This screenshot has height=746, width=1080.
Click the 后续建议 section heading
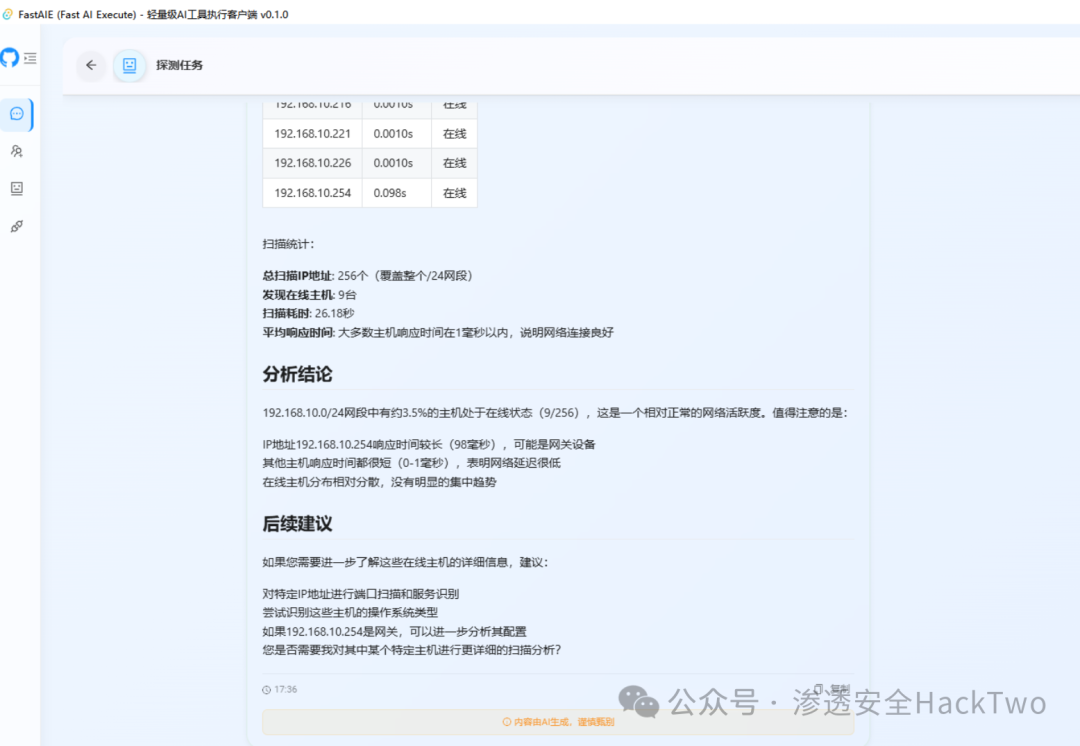[x=297, y=523]
